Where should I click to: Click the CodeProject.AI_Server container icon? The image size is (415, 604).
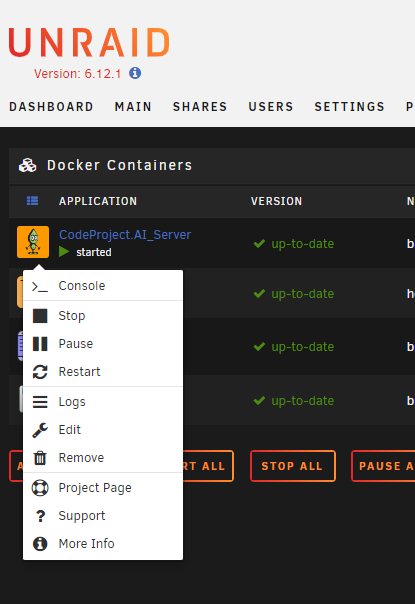33,242
